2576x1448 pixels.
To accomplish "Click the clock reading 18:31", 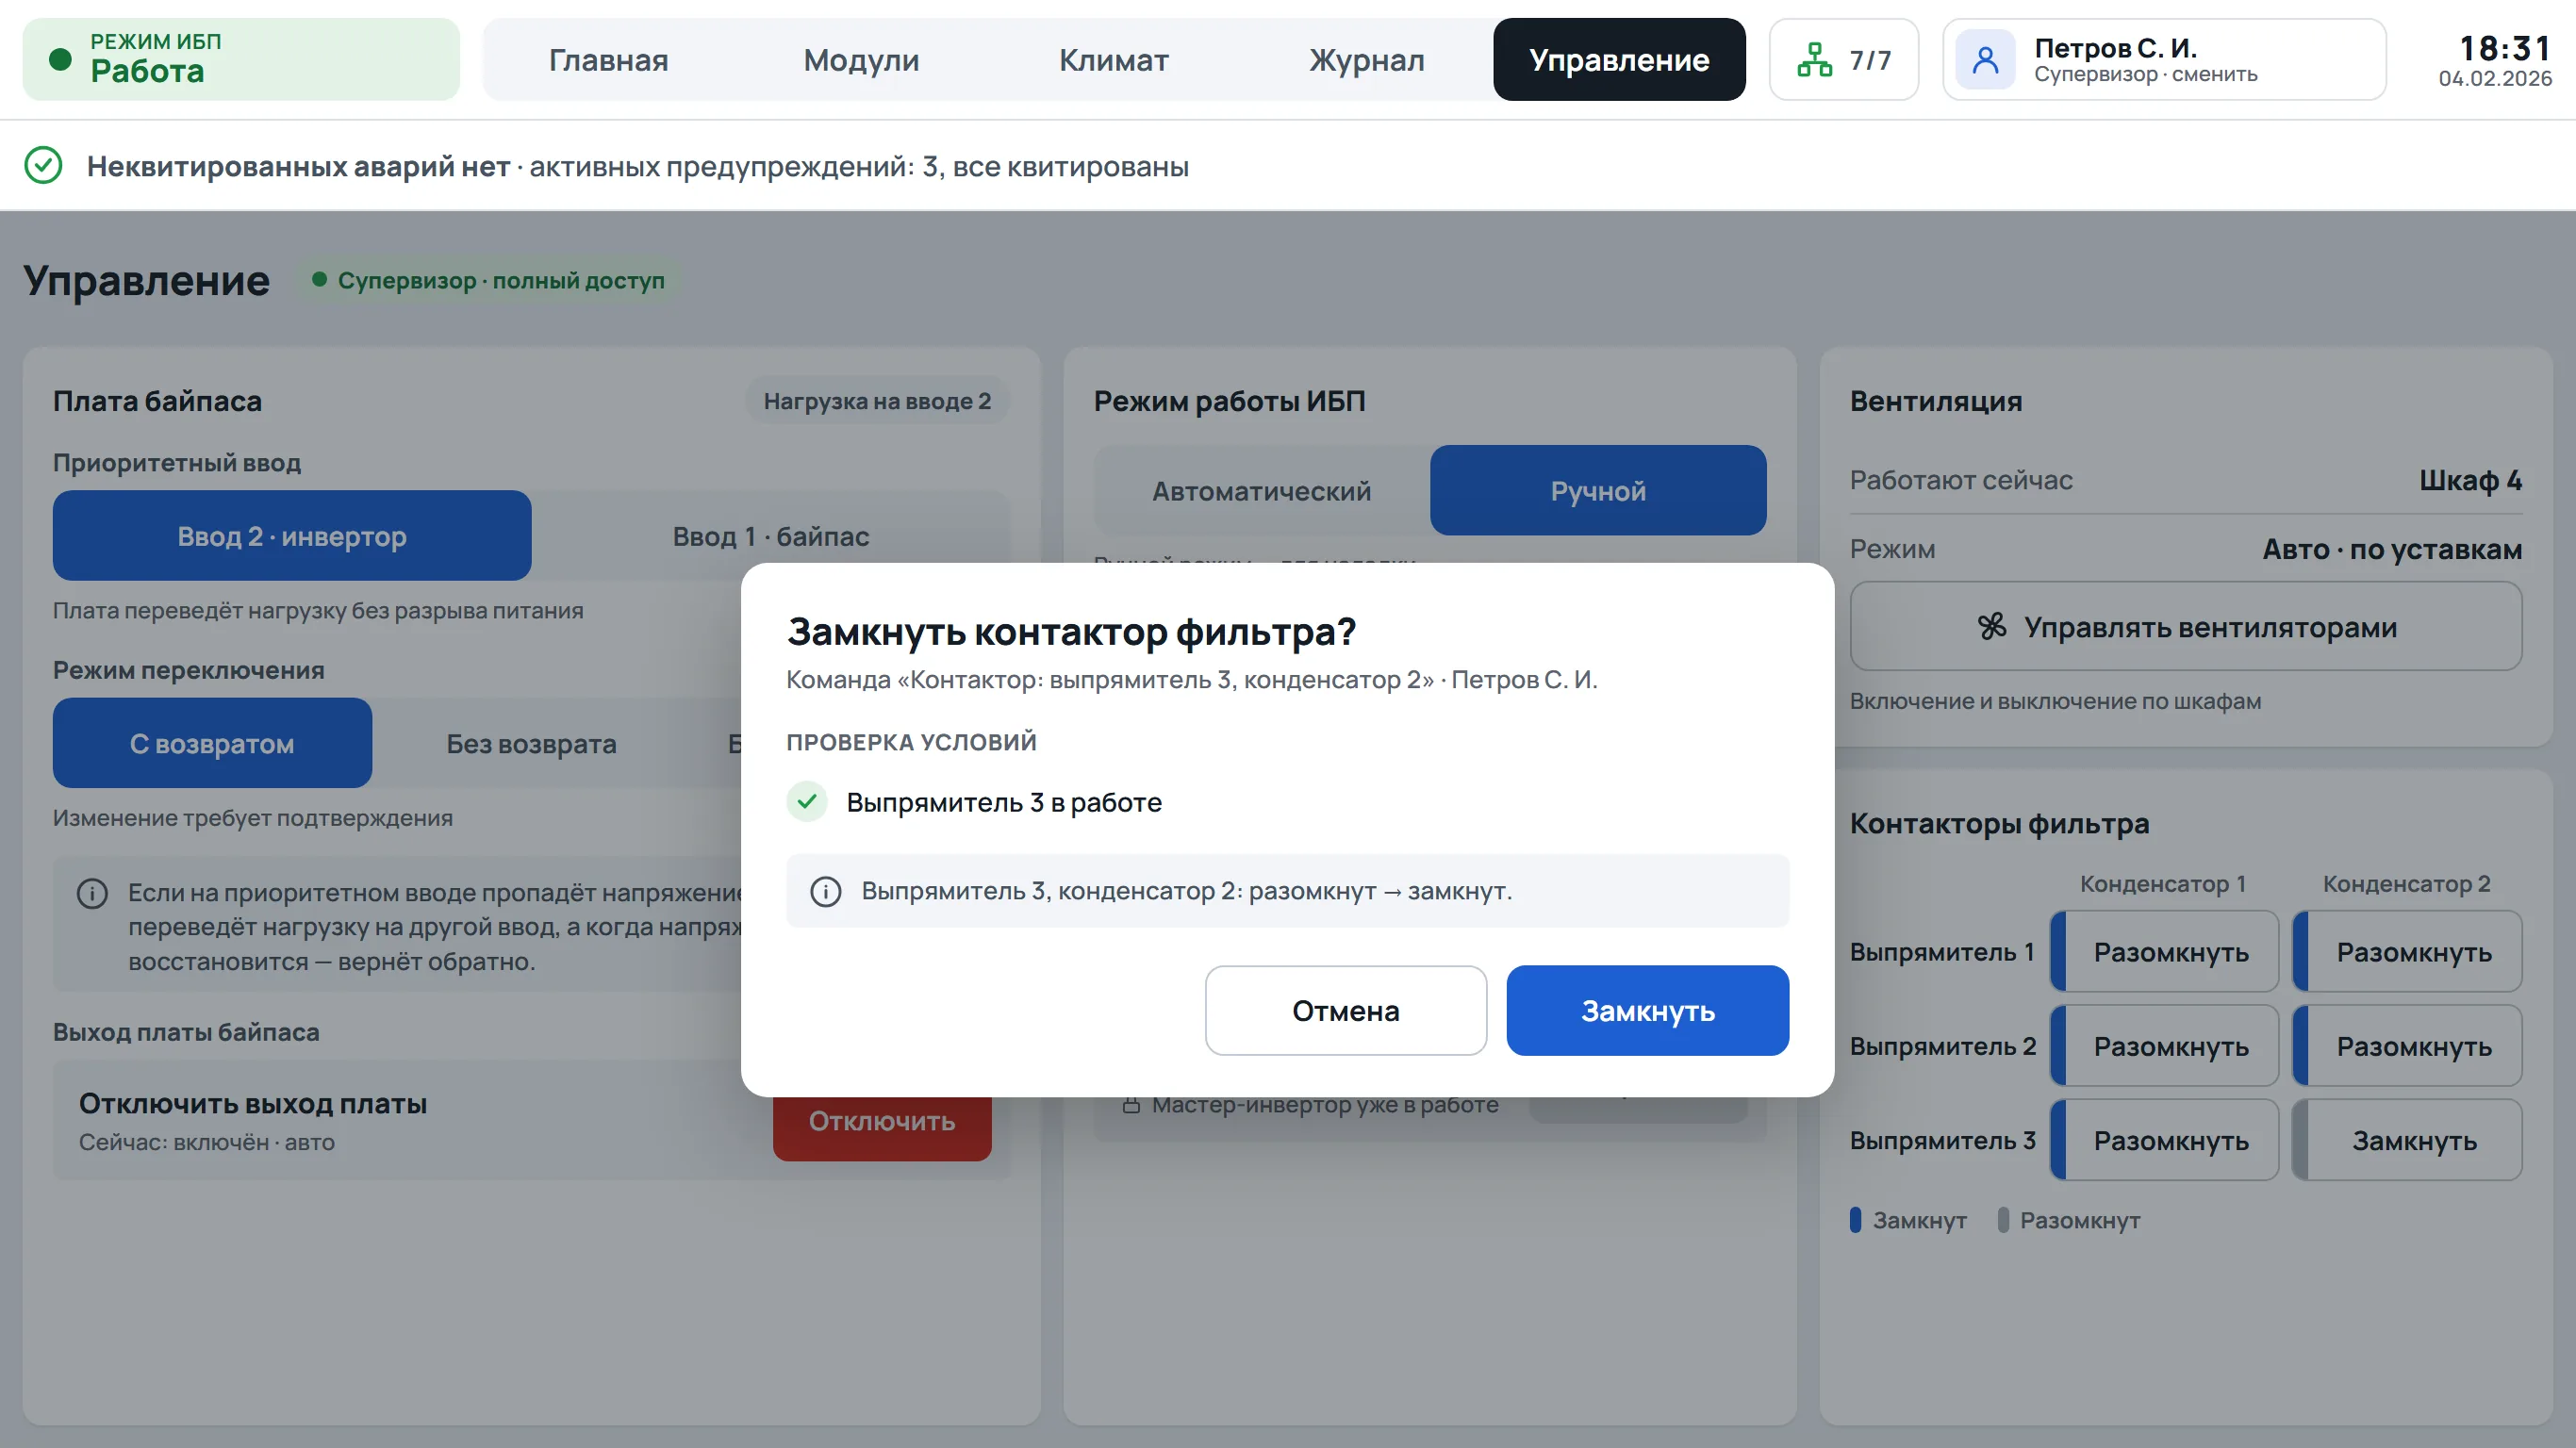I will click(x=2504, y=48).
